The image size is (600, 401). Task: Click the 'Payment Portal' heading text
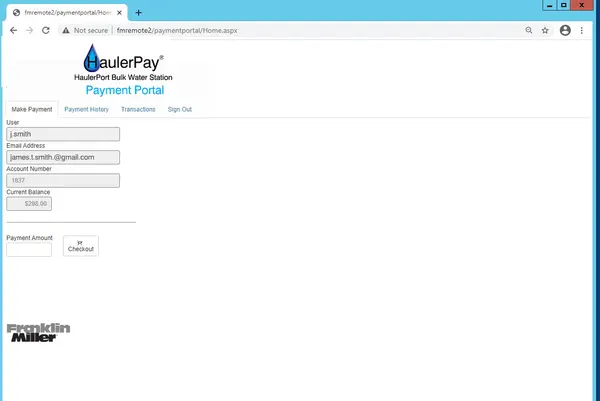(125, 90)
